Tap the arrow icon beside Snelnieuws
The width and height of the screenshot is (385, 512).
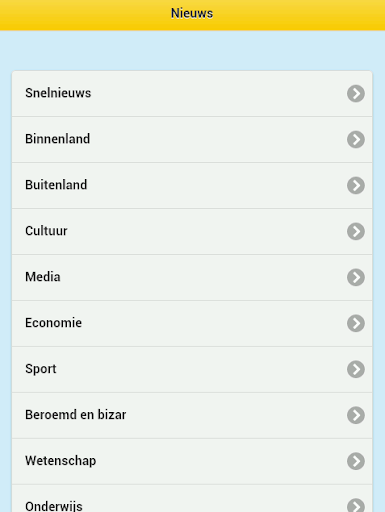[356, 93]
